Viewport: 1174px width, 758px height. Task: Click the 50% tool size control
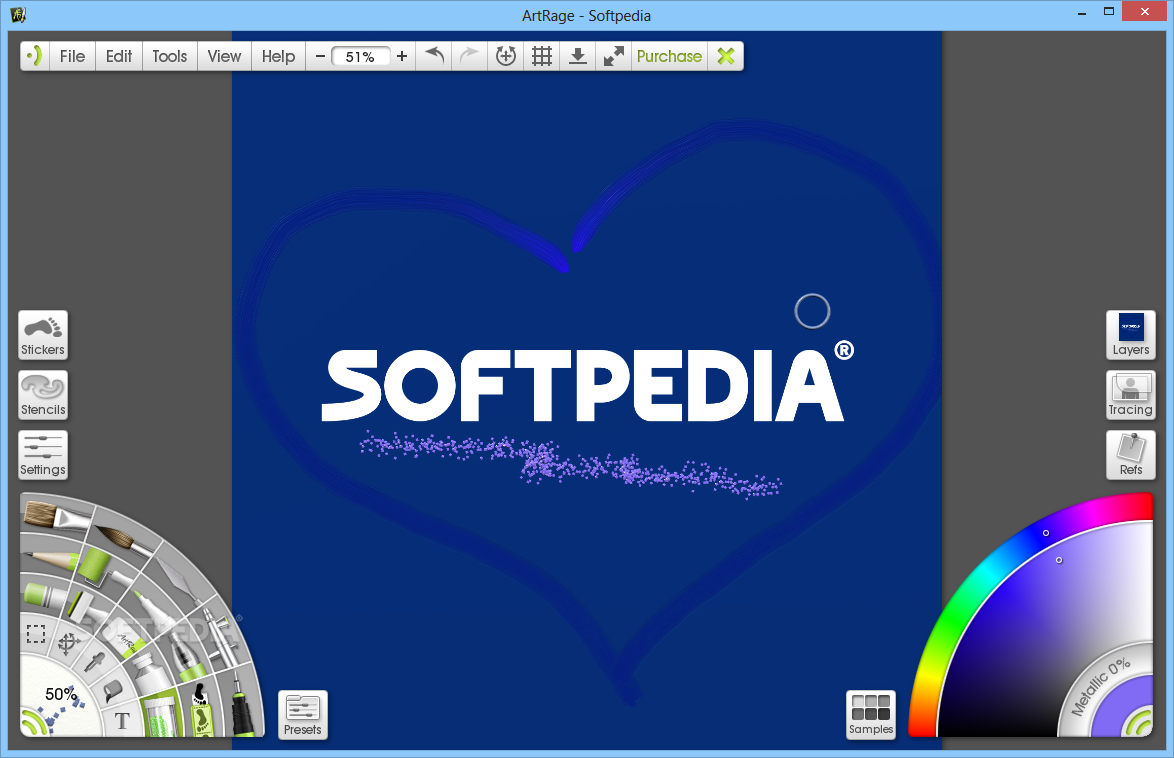point(60,694)
